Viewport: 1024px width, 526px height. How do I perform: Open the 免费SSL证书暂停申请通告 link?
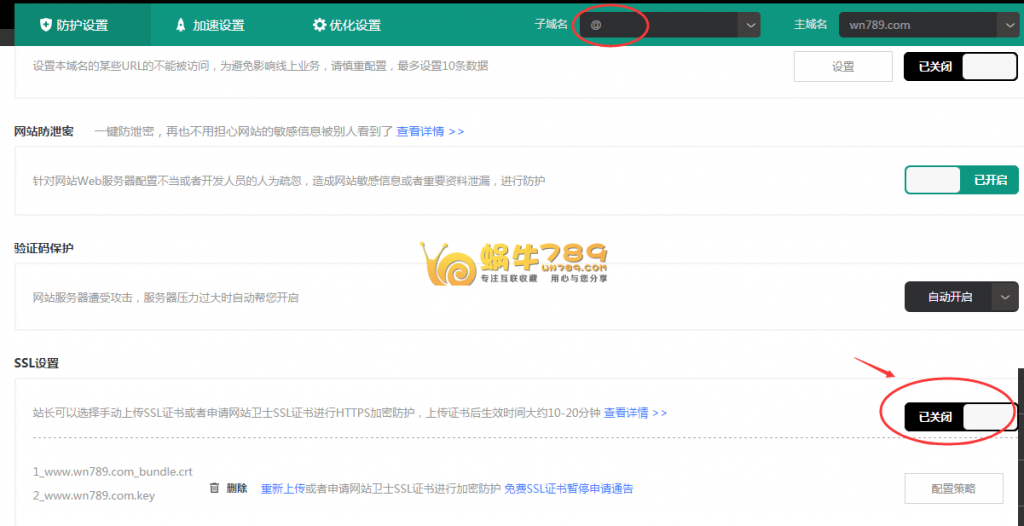pyautogui.click(x=568, y=488)
